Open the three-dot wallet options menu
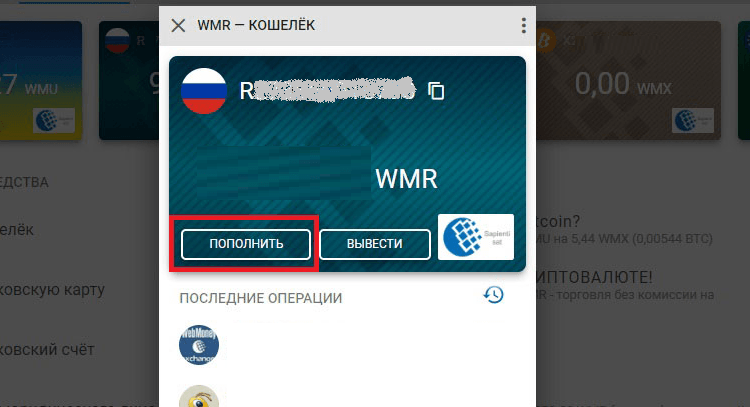 [x=524, y=25]
